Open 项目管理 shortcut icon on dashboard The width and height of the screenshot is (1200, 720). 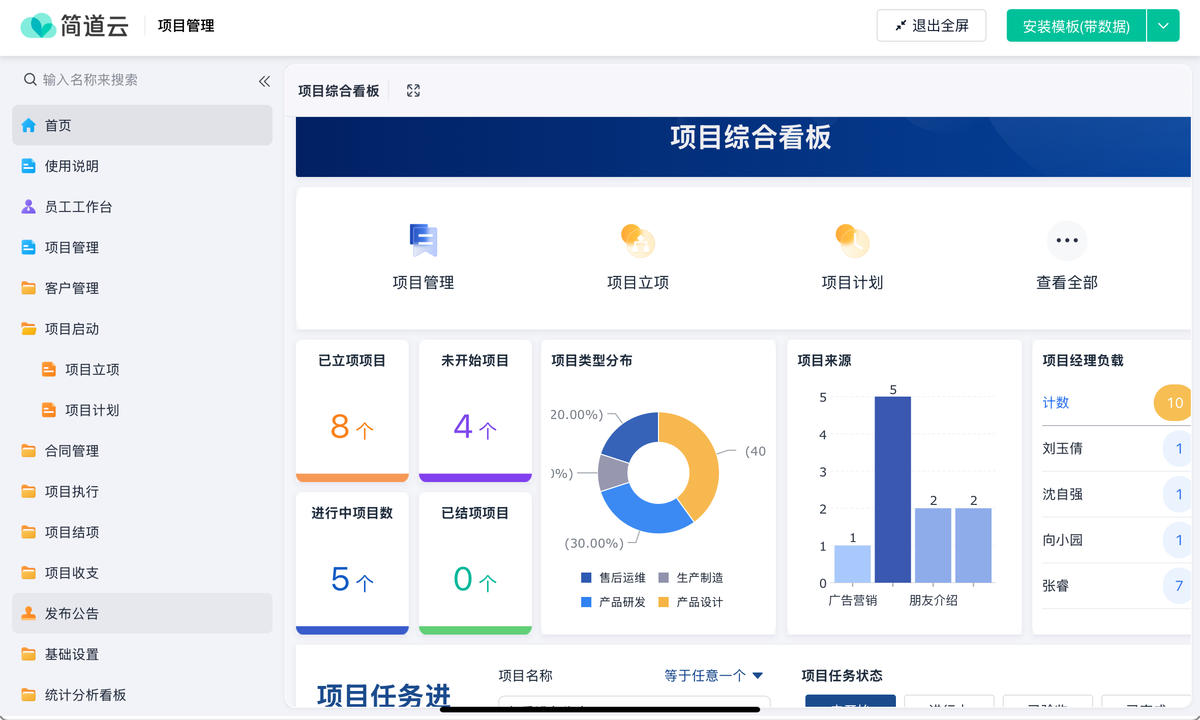coord(423,240)
